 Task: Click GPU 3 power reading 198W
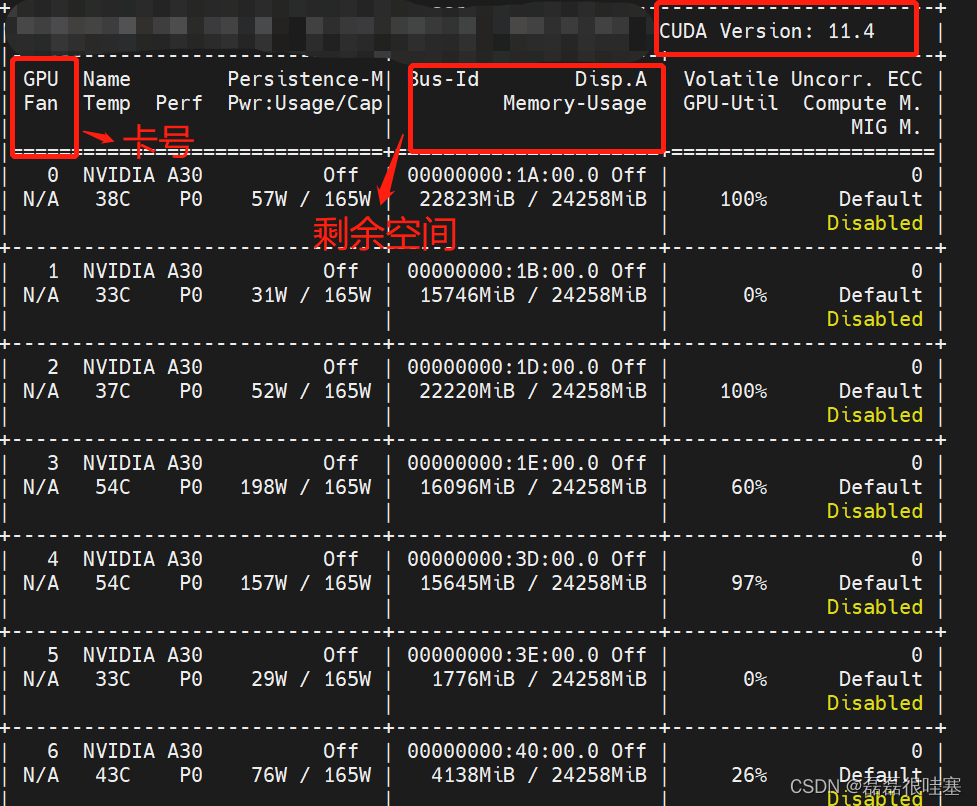click(x=263, y=487)
